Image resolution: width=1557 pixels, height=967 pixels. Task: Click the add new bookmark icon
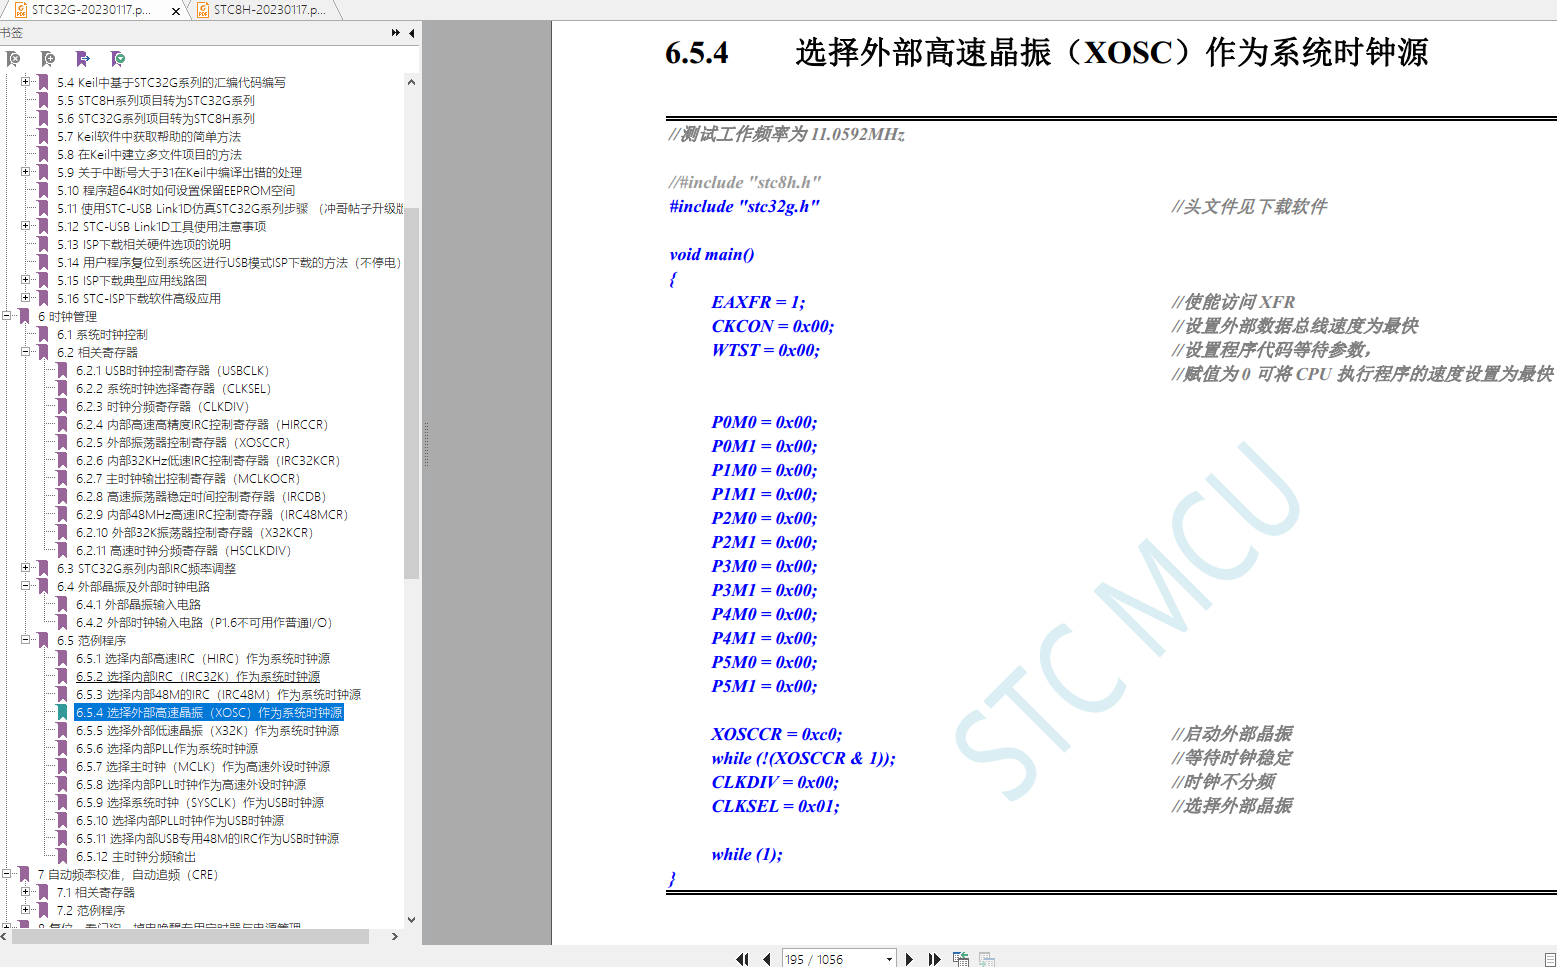(x=48, y=59)
